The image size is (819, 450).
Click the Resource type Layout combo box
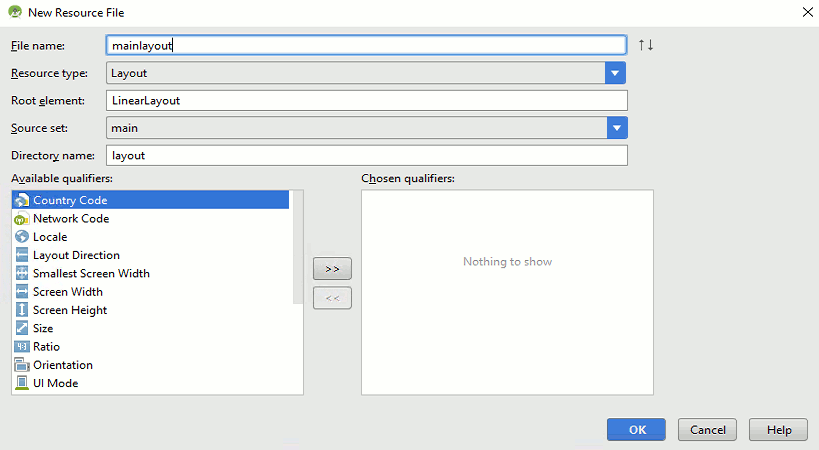coord(366,73)
